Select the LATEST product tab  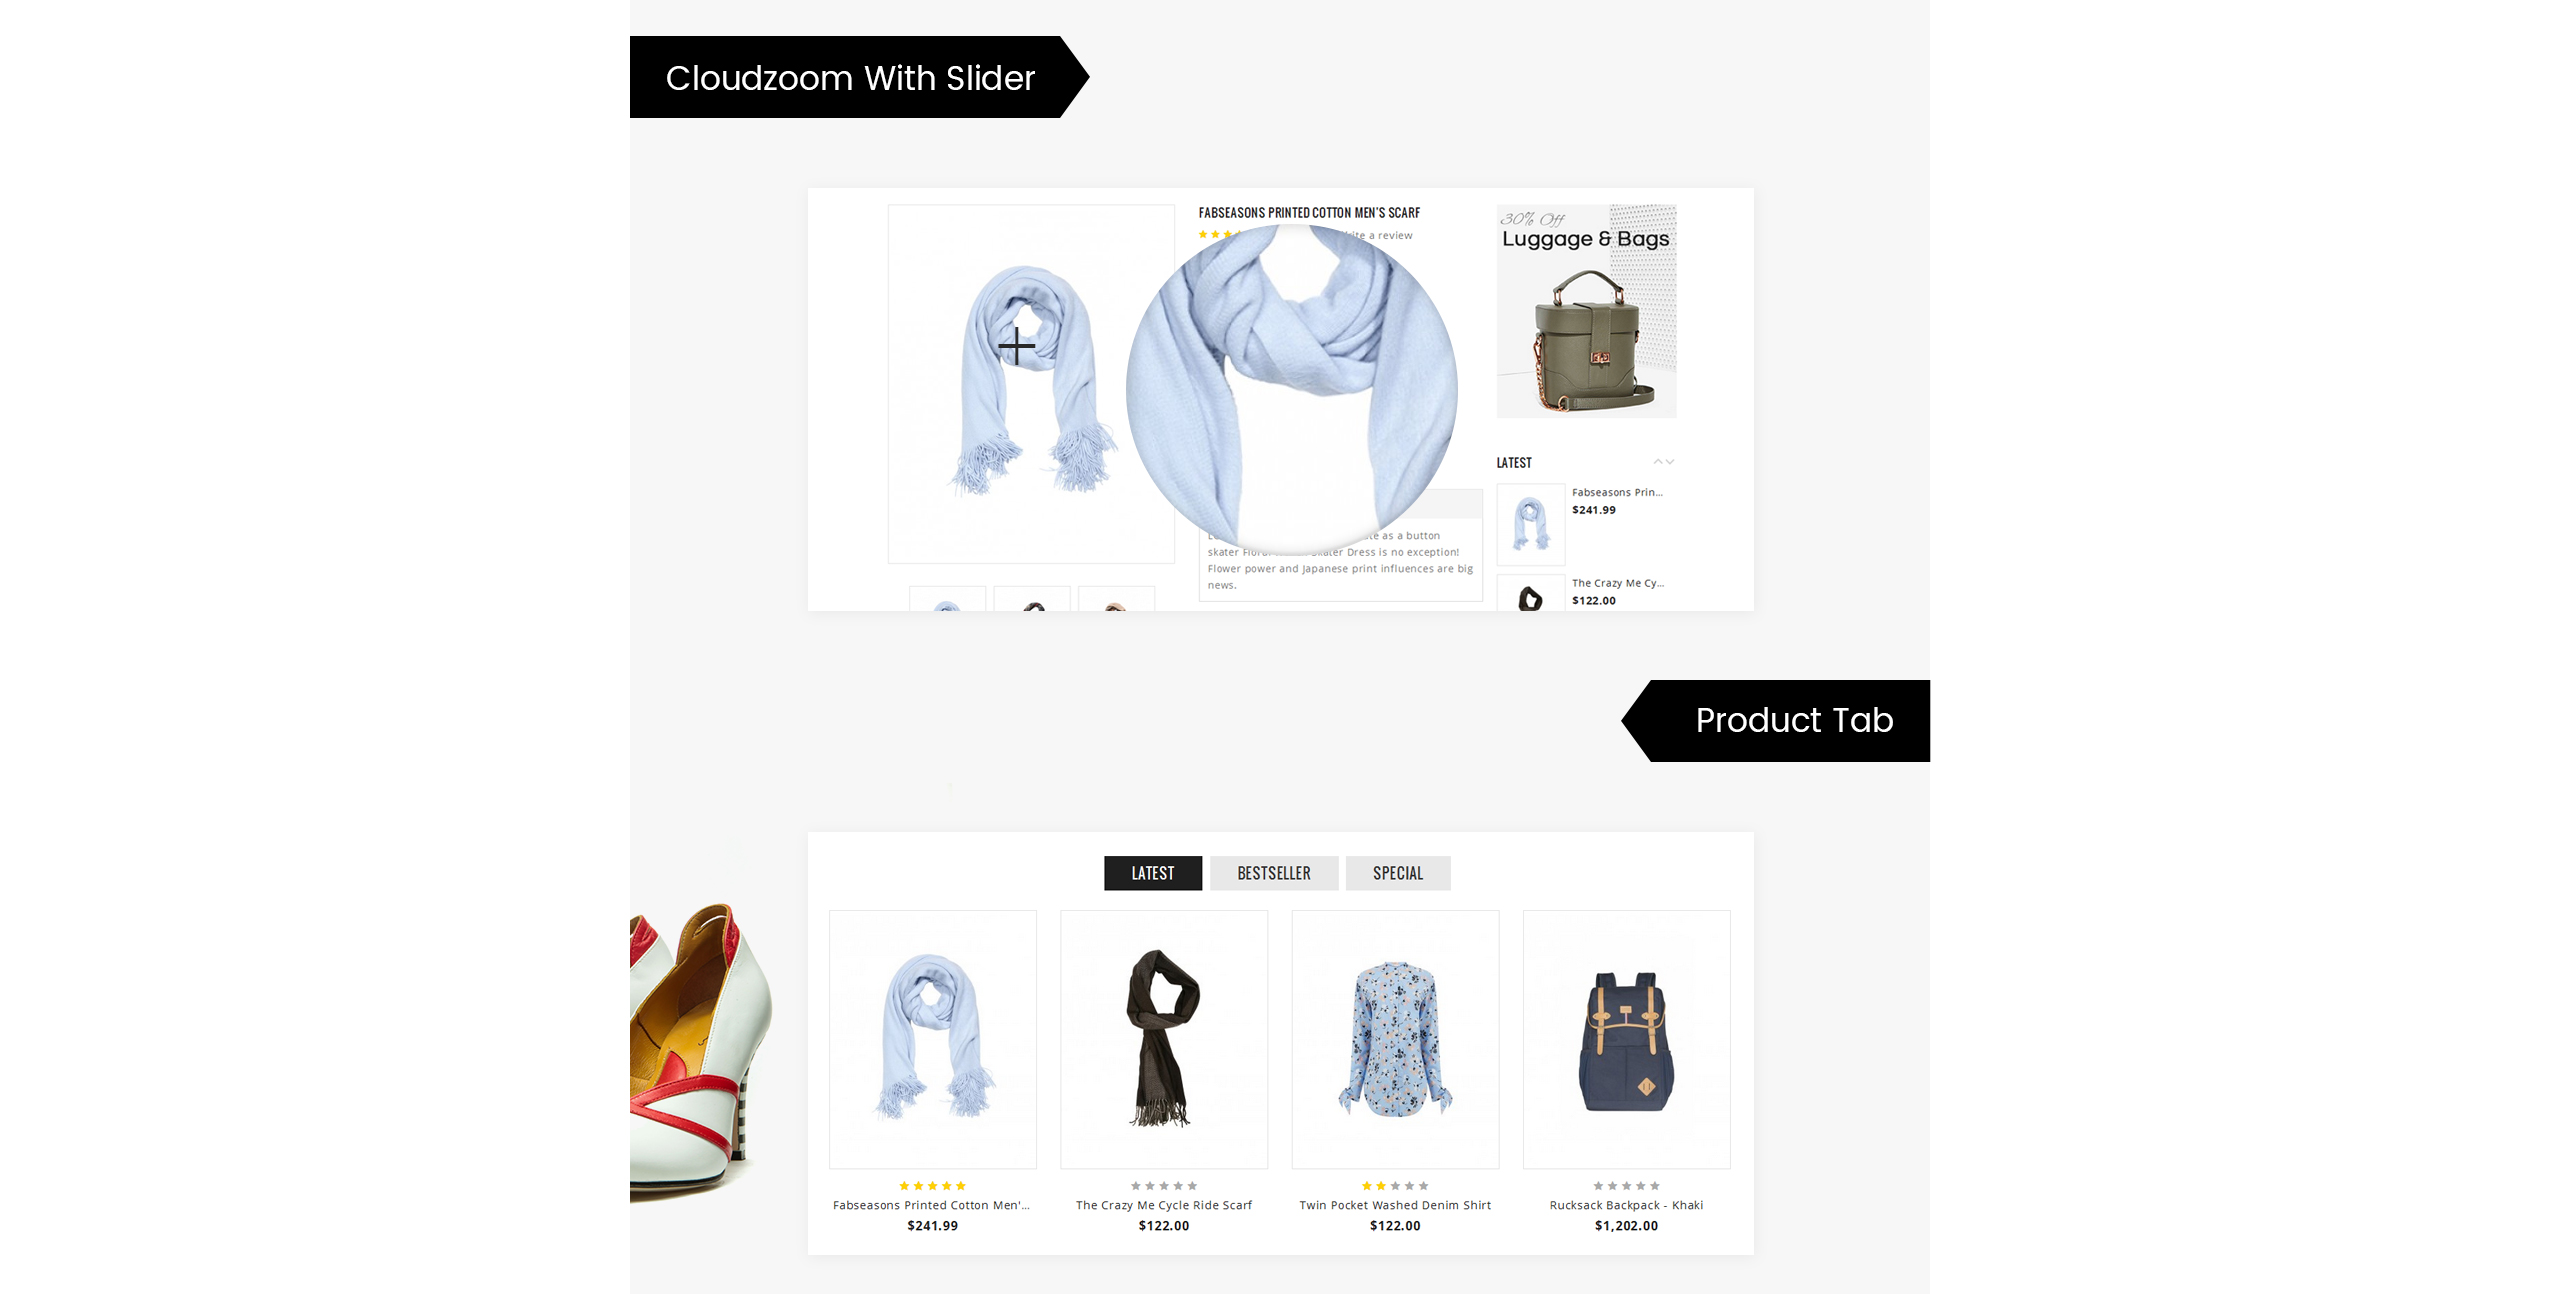pyautogui.click(x=1152, y=873)
